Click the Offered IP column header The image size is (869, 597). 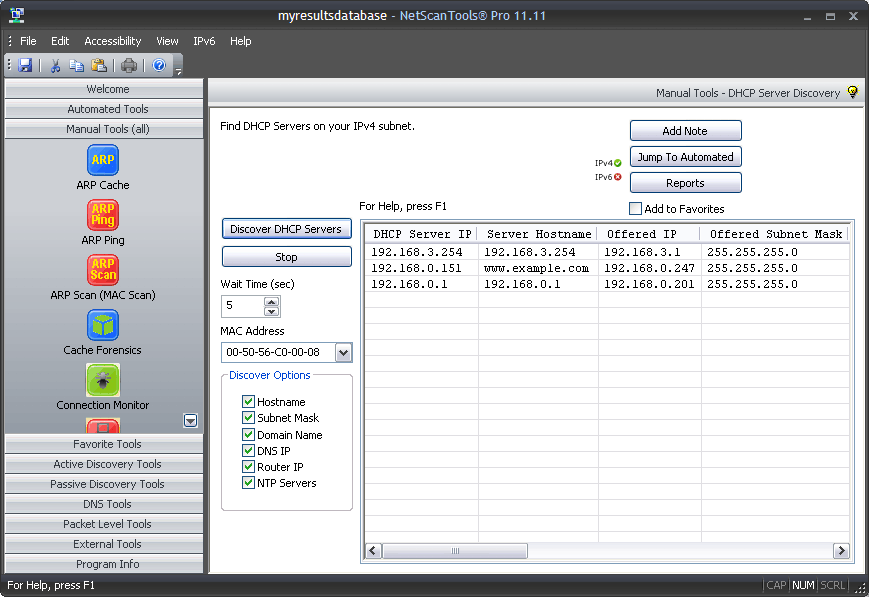[649, 234]
